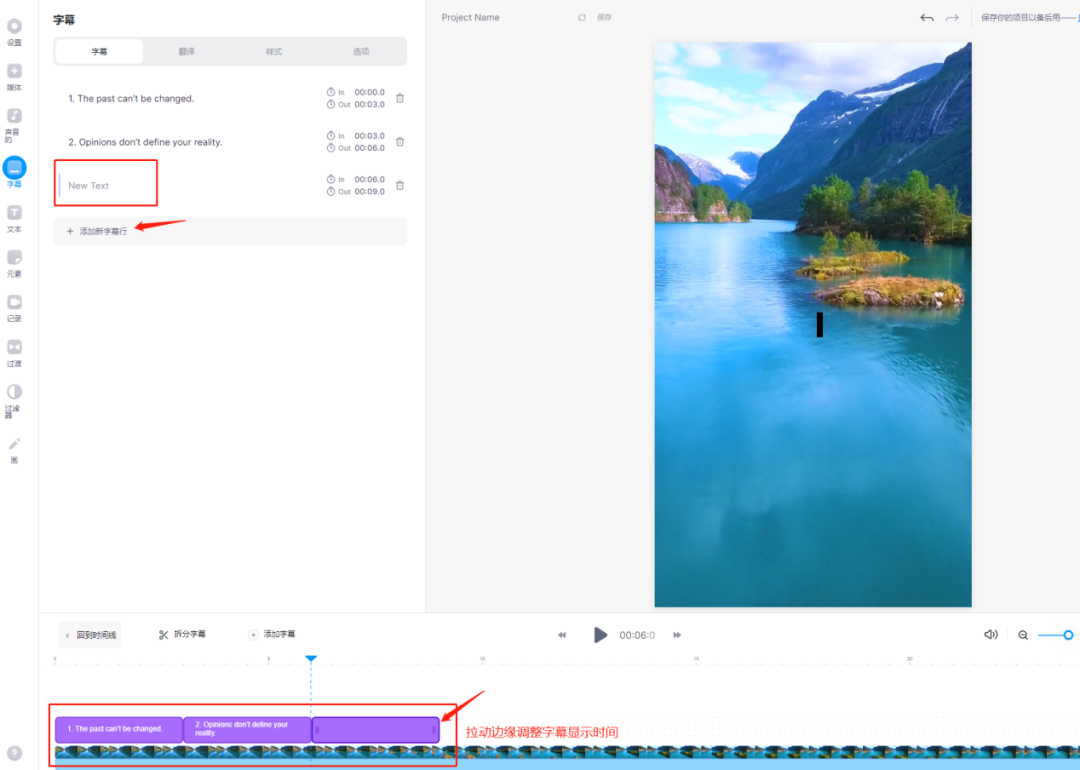Click inside the New Text input field
This screenshot has width=1080, height=770.
coord(105,183)
